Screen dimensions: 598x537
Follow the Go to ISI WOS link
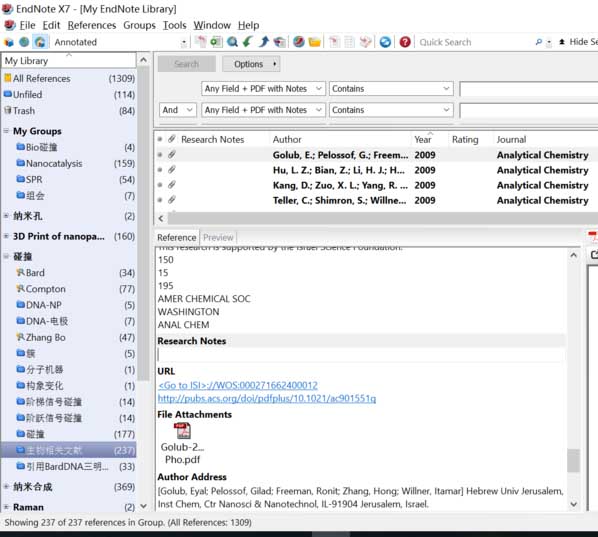(x=238, y=385)
